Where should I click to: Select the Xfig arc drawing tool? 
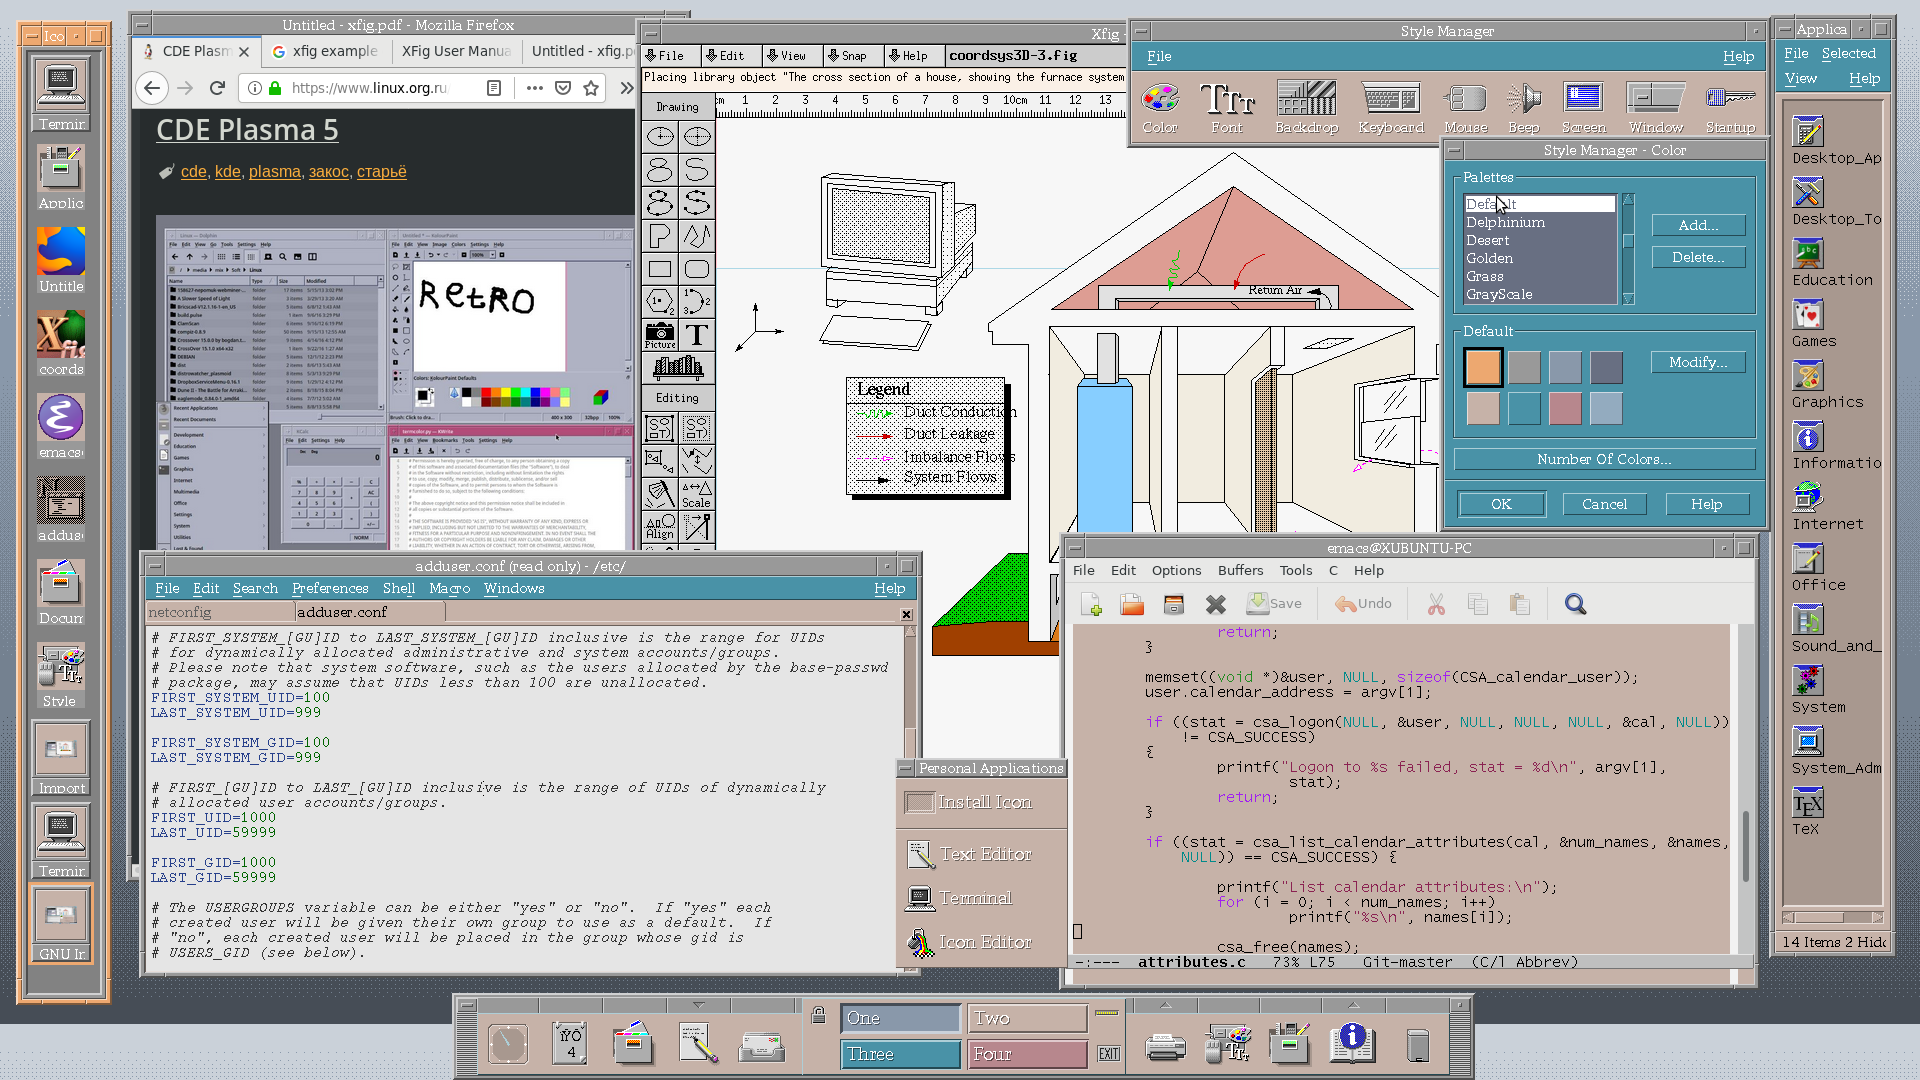(697, 301)
